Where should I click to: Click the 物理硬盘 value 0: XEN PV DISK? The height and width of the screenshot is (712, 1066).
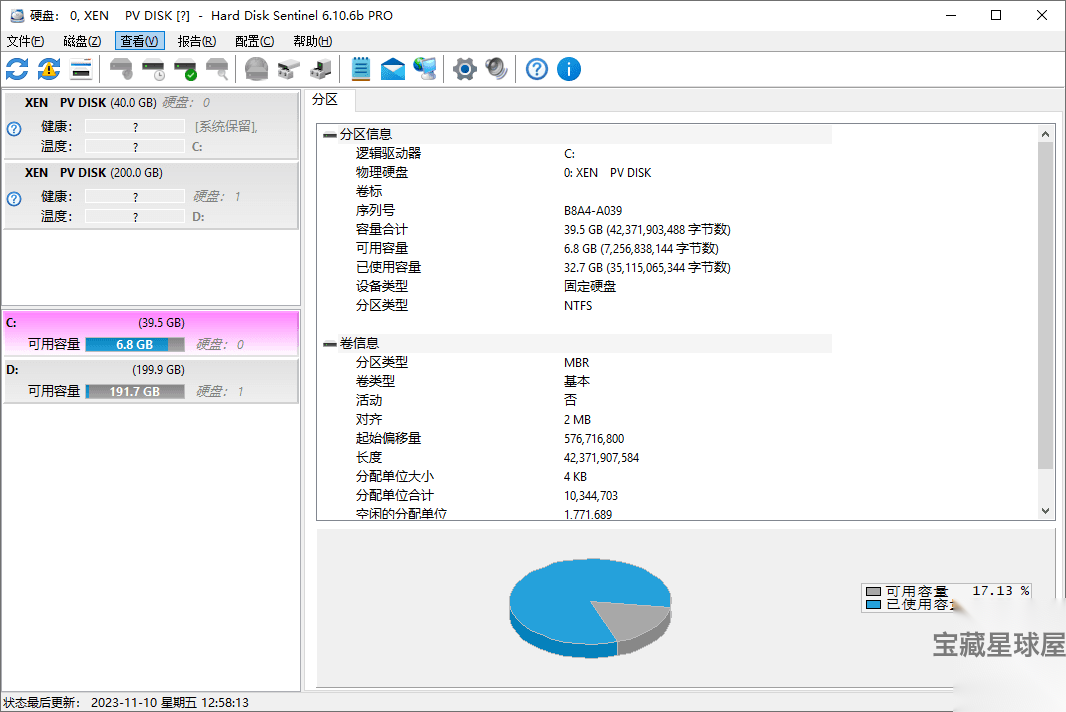point(607,173)
